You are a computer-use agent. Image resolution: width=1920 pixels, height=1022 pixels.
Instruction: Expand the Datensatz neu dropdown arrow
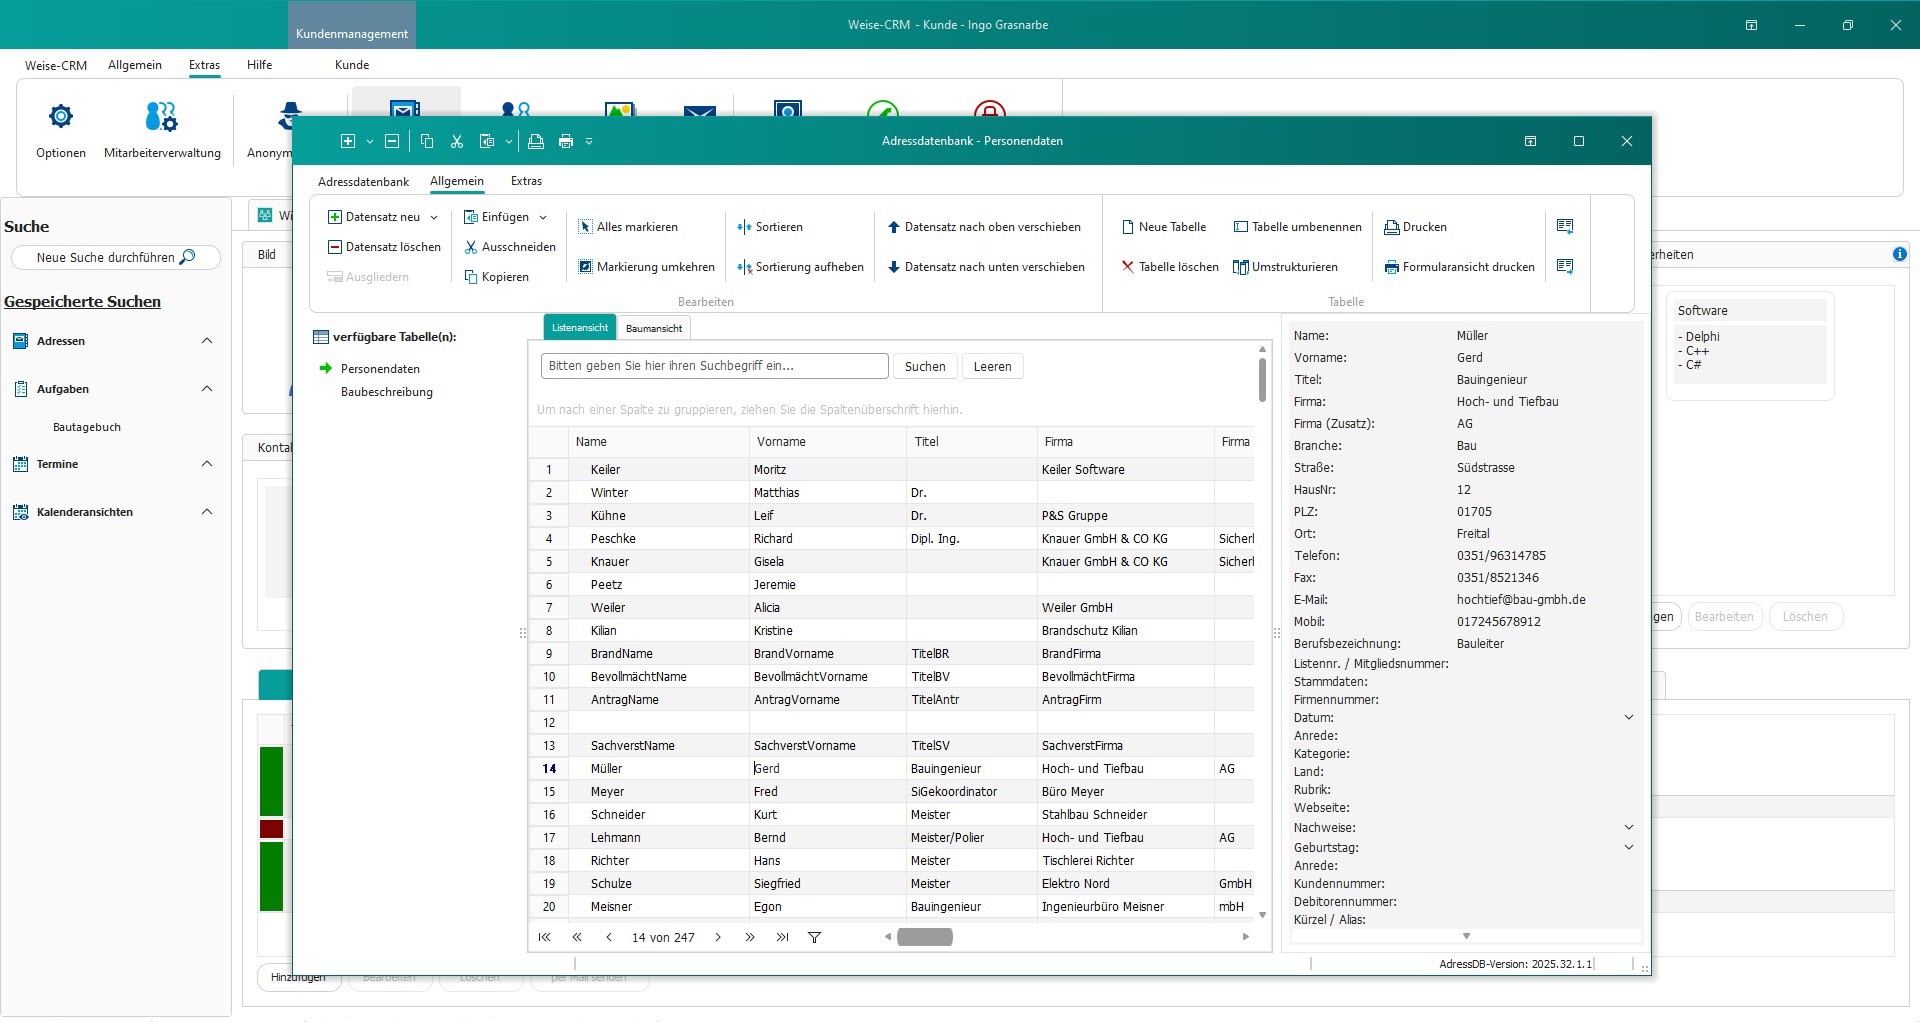[x=434, y=217]
